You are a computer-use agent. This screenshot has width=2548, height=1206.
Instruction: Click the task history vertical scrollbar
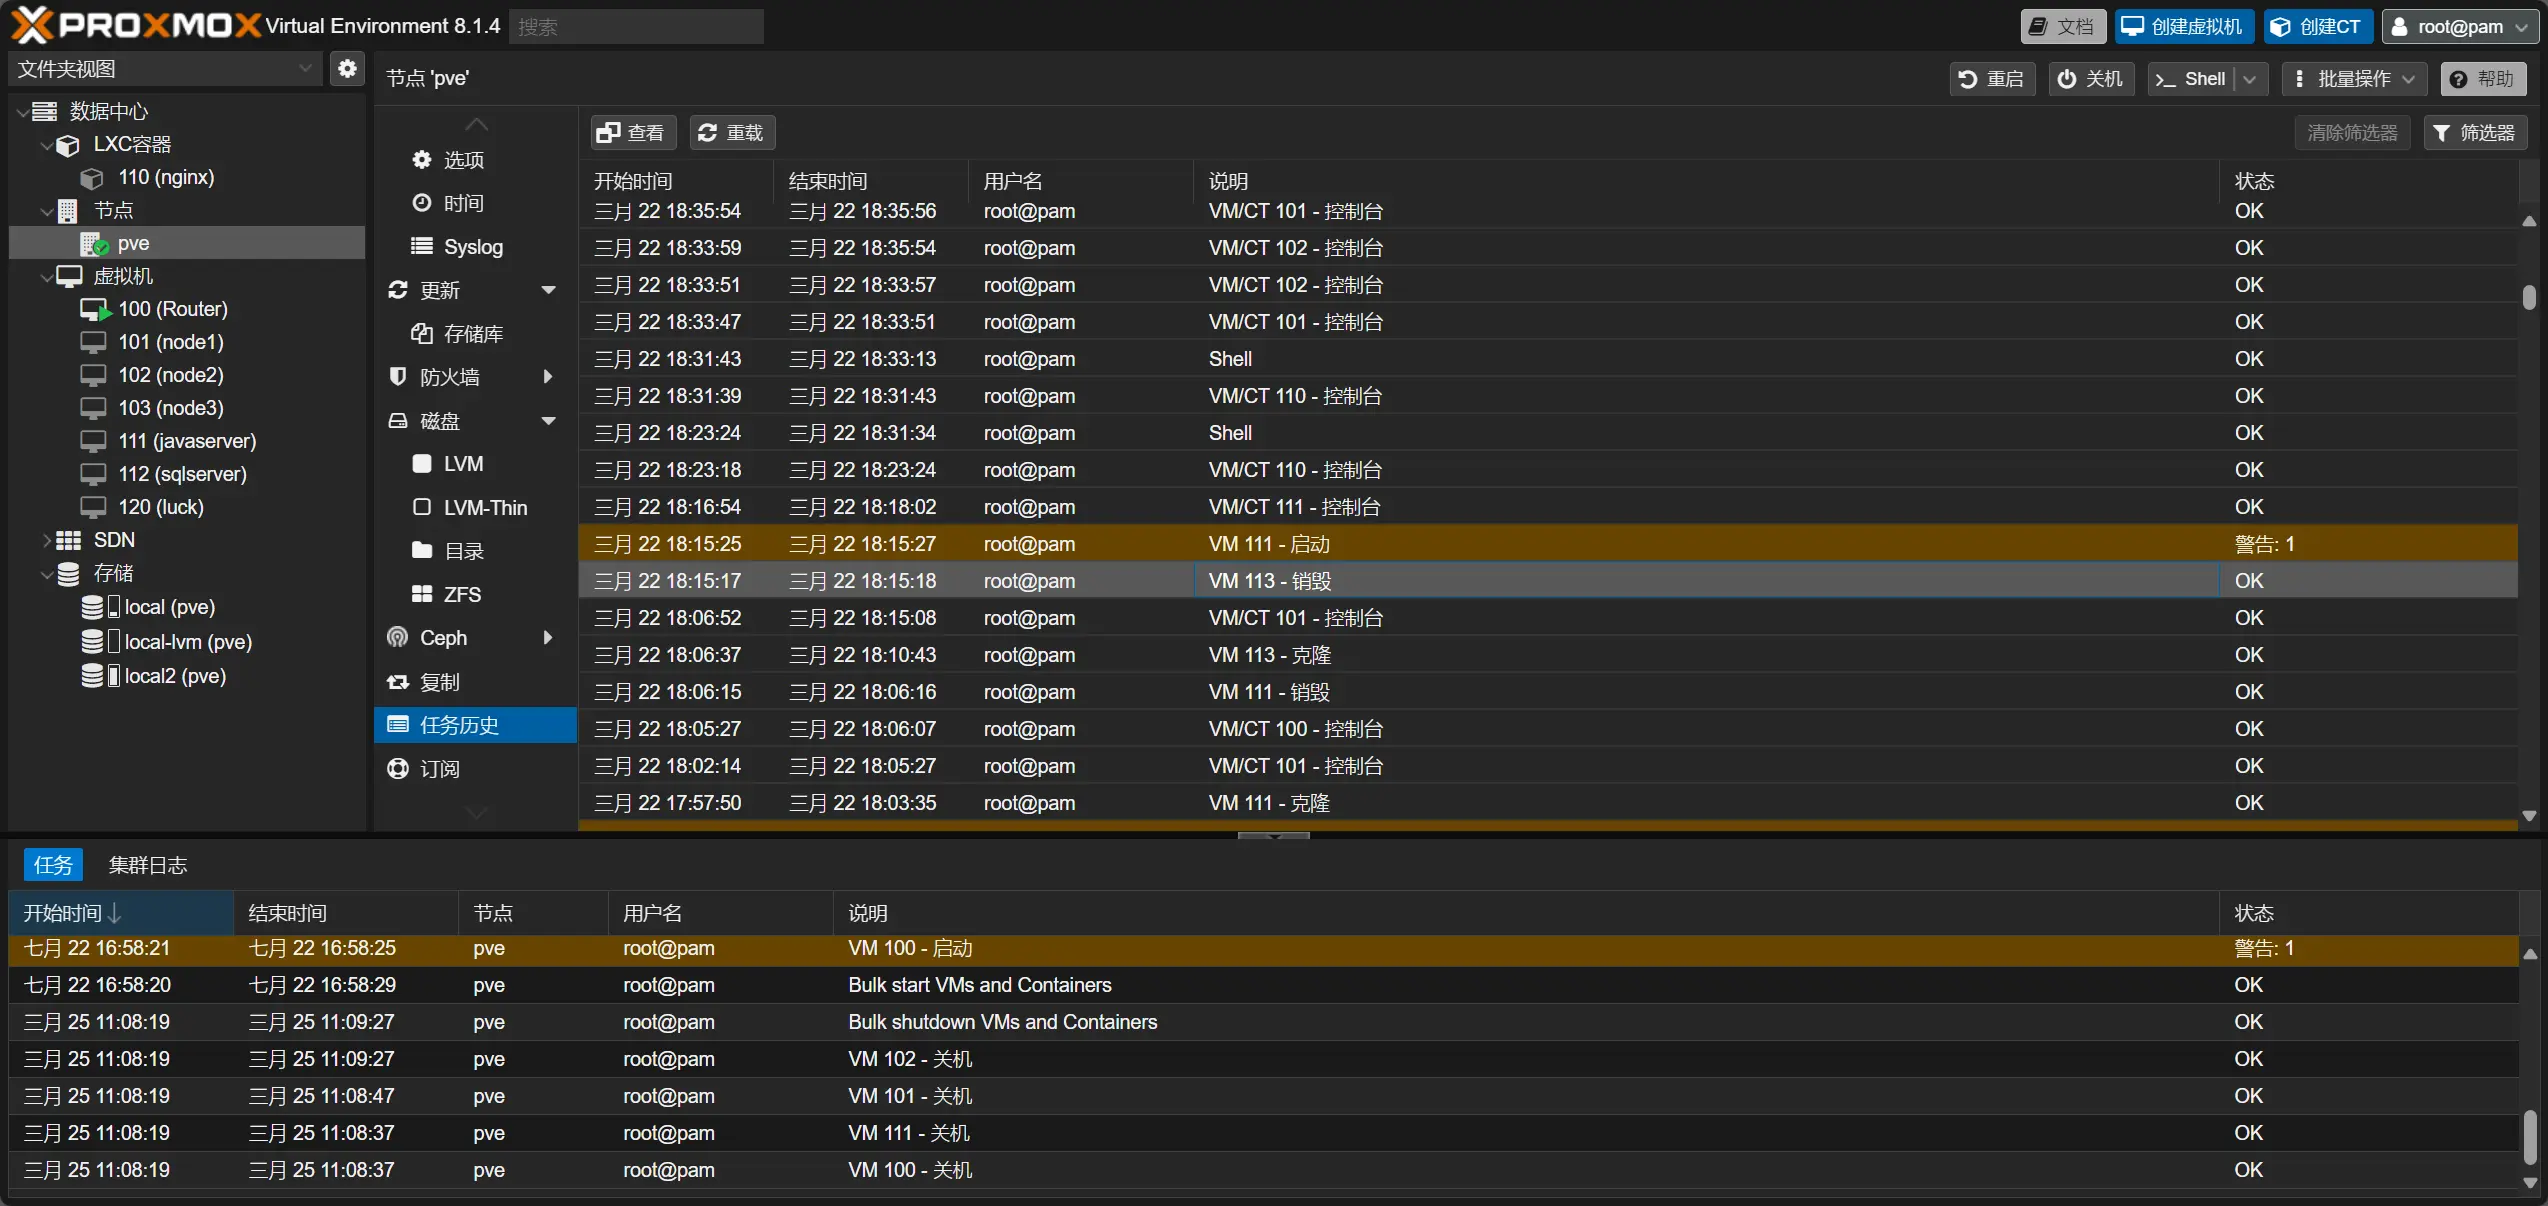[2529, 299]
